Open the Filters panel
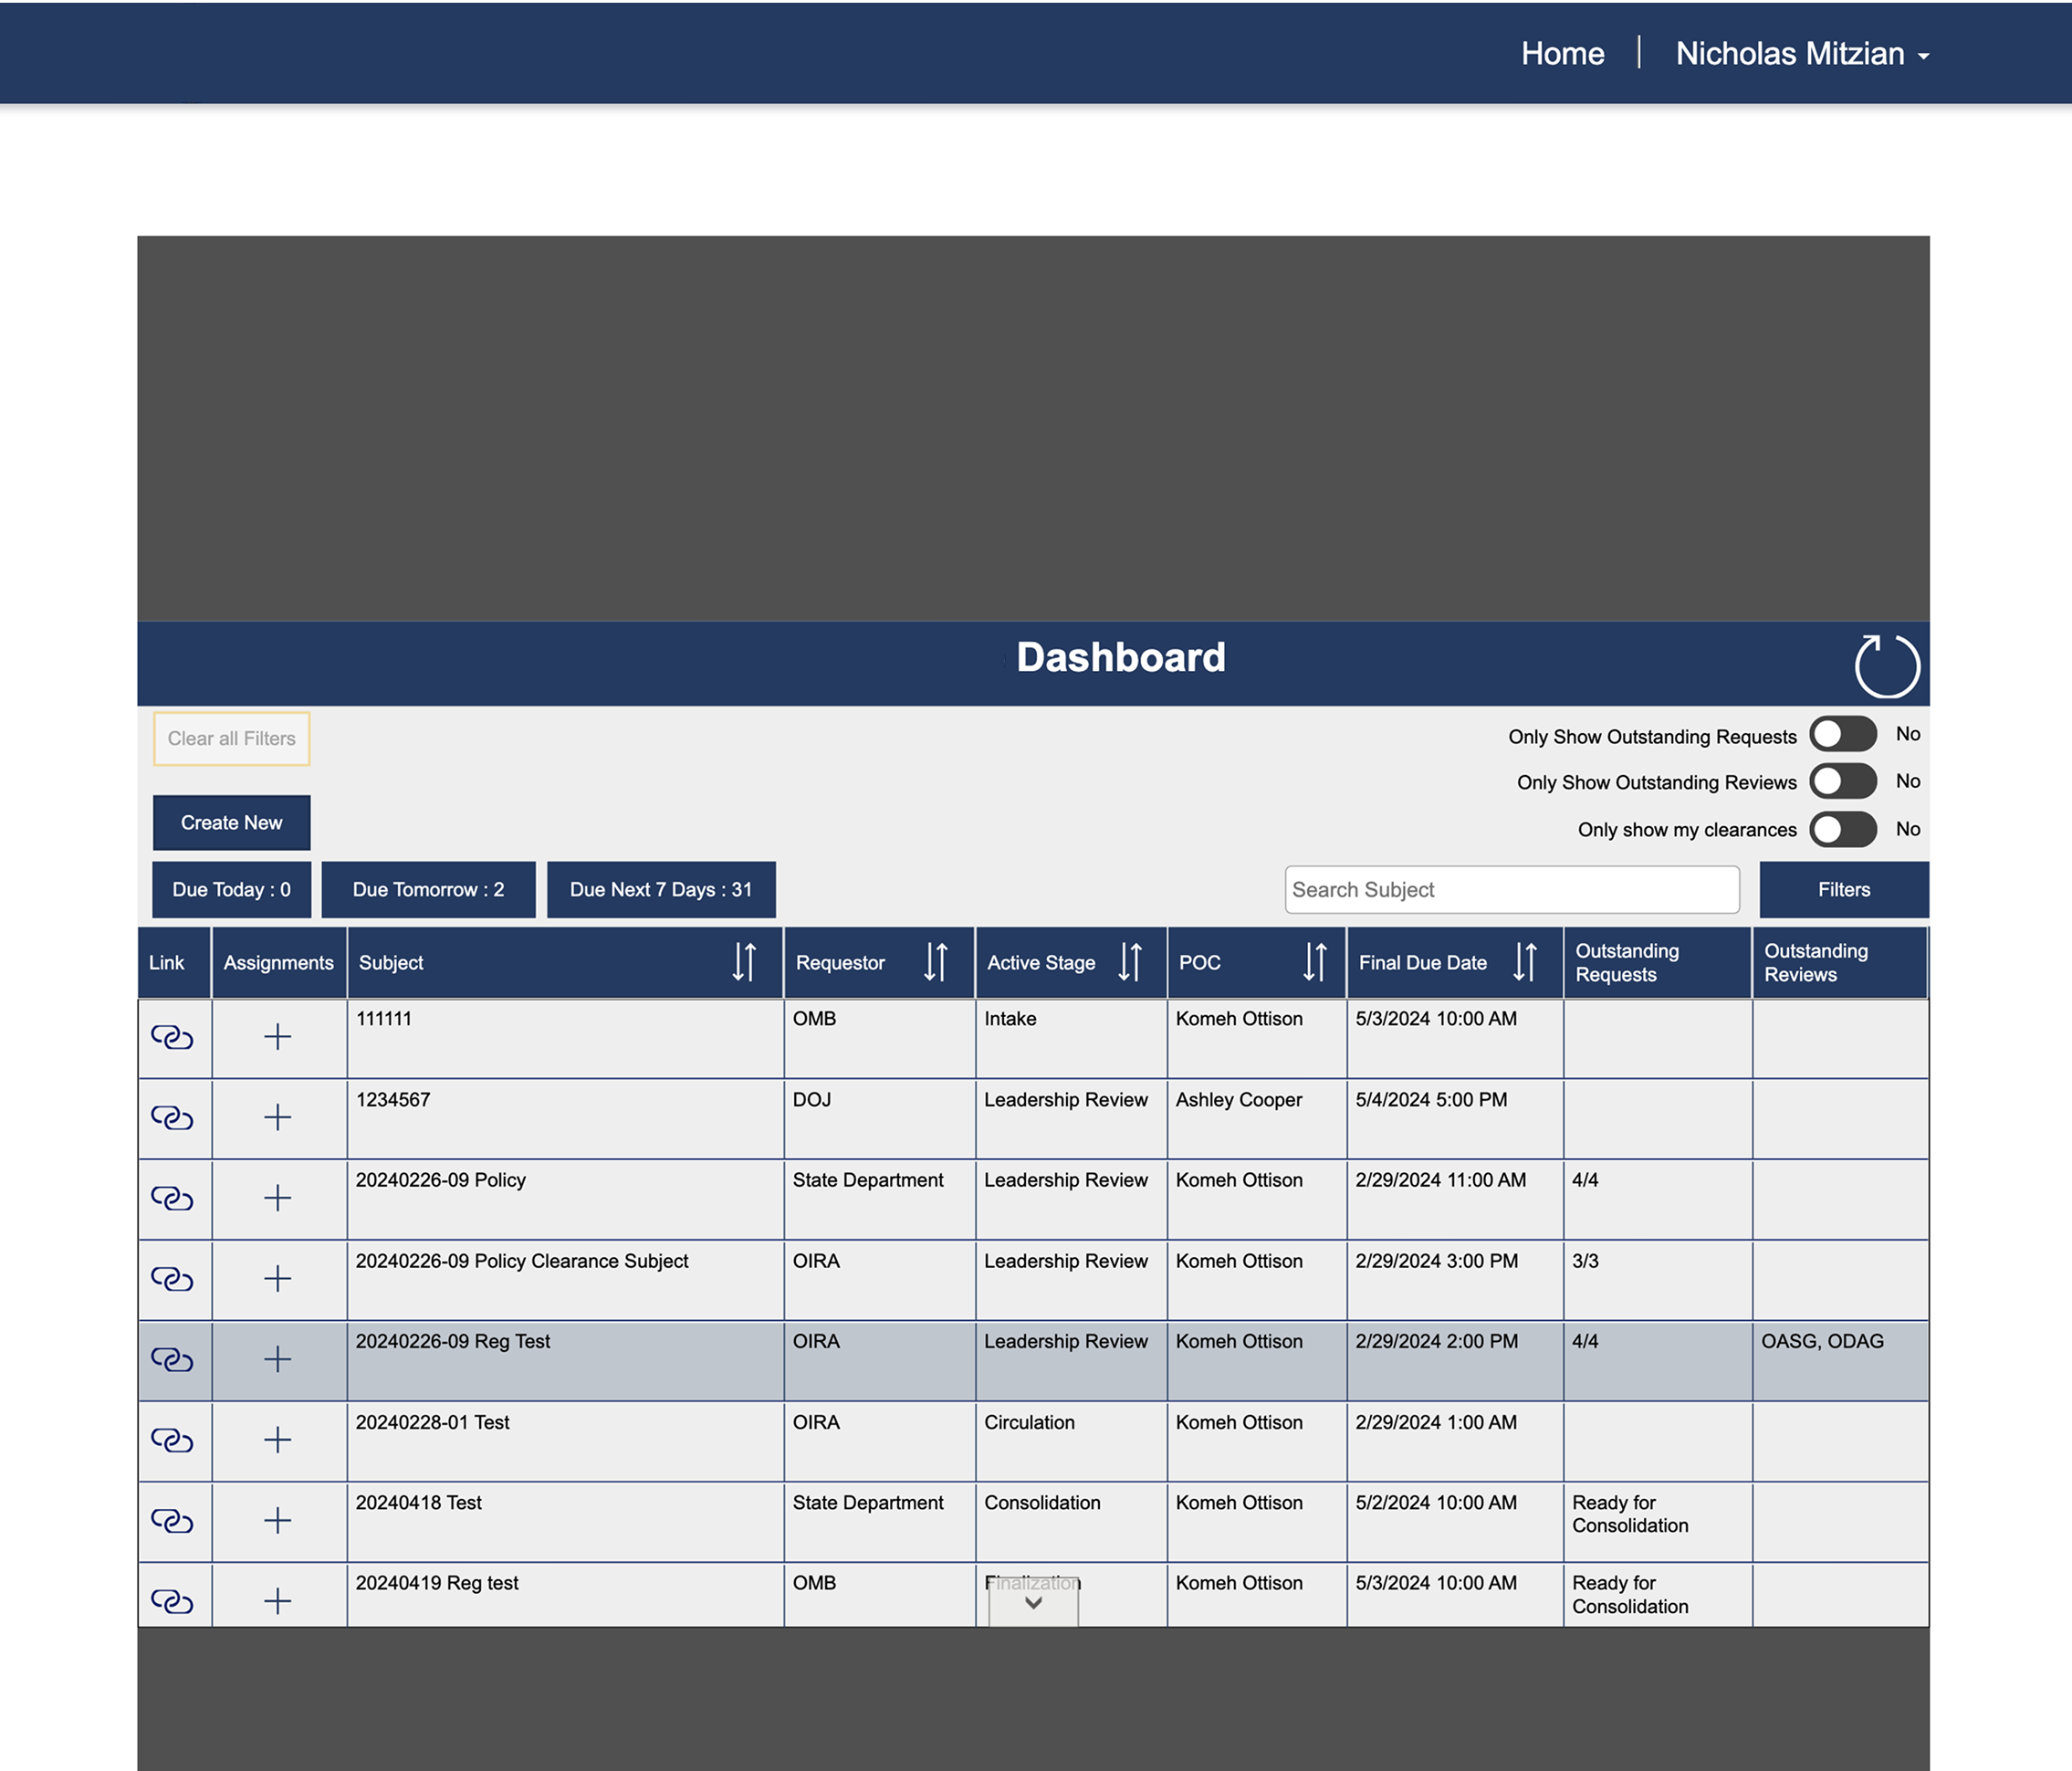 pyautogui.click(x=1843, y=890)
